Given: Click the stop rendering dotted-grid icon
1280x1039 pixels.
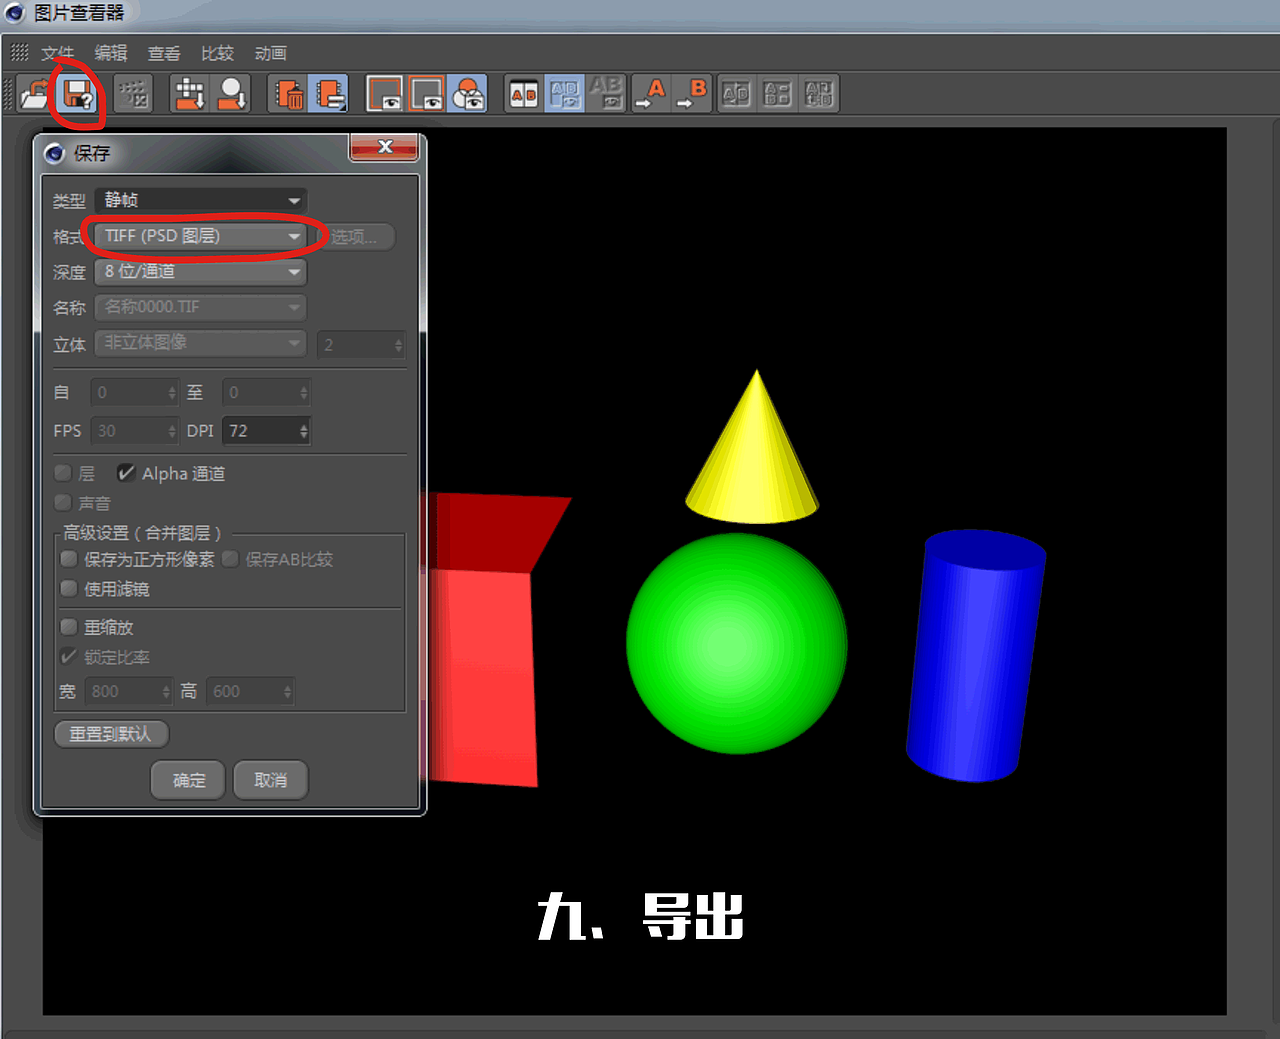Looking at the screenshot, I should coord(133,94).
